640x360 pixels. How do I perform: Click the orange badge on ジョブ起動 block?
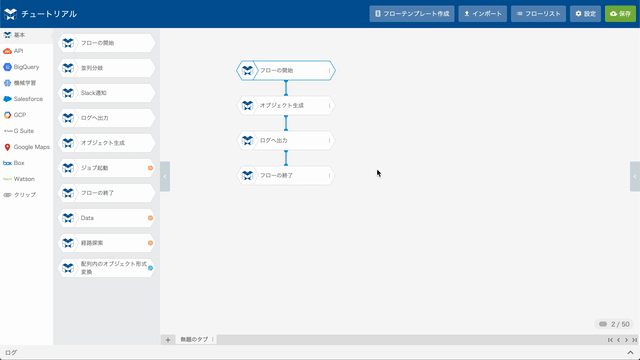150,168
